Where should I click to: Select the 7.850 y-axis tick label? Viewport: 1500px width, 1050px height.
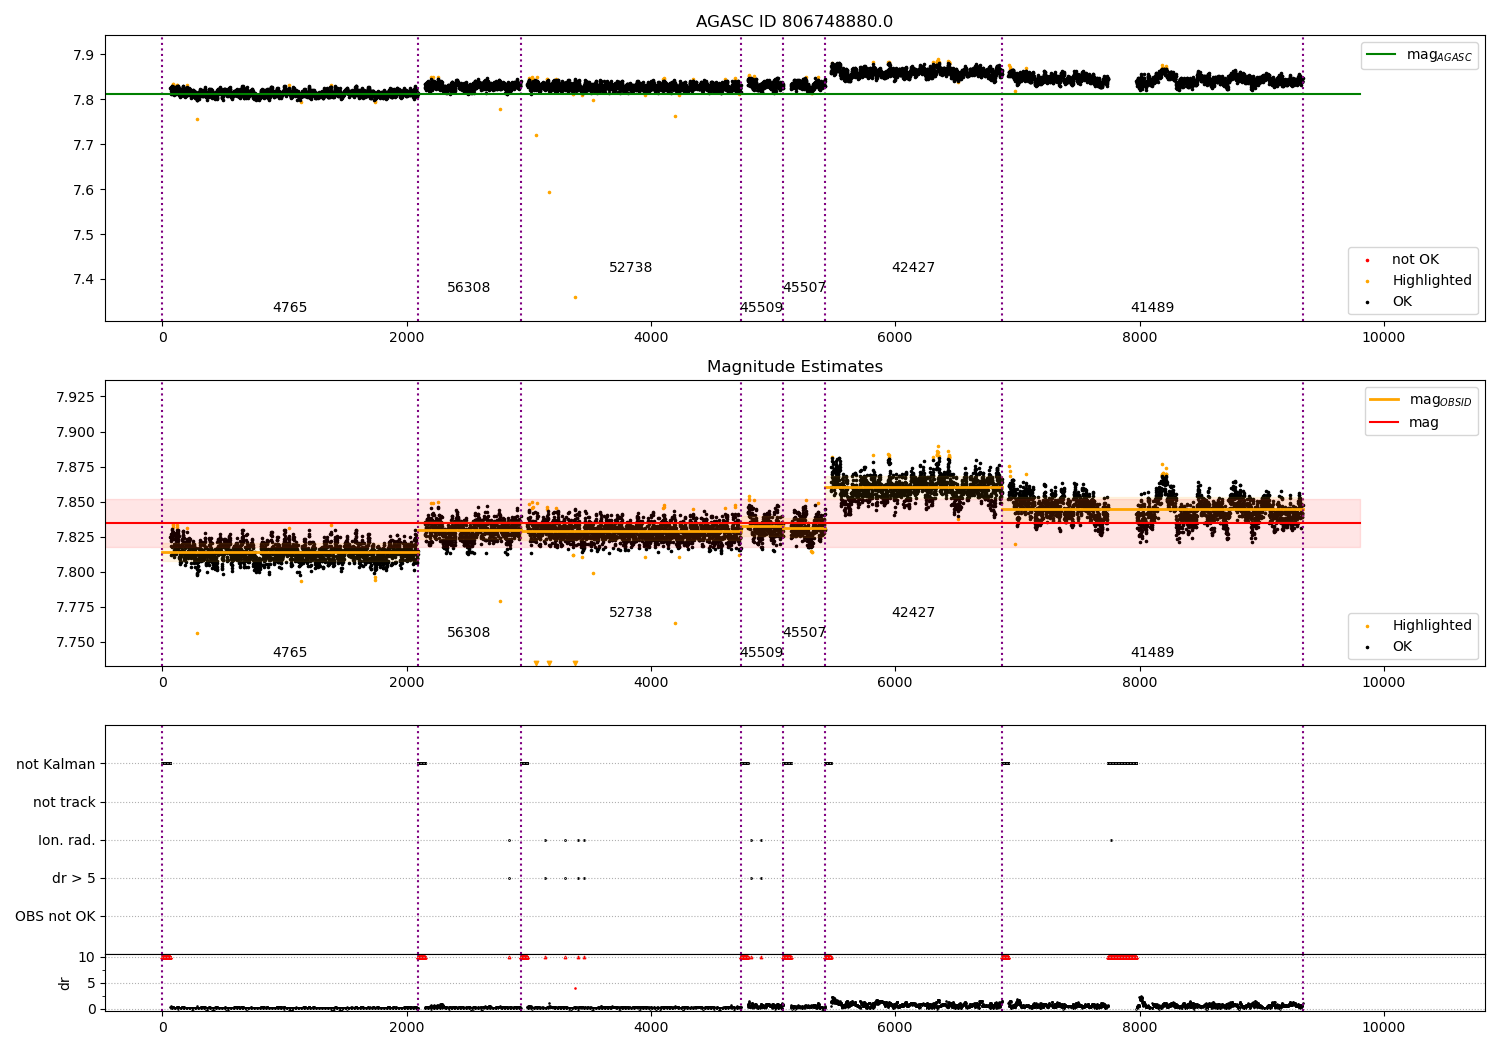click(x=75, y=502)
